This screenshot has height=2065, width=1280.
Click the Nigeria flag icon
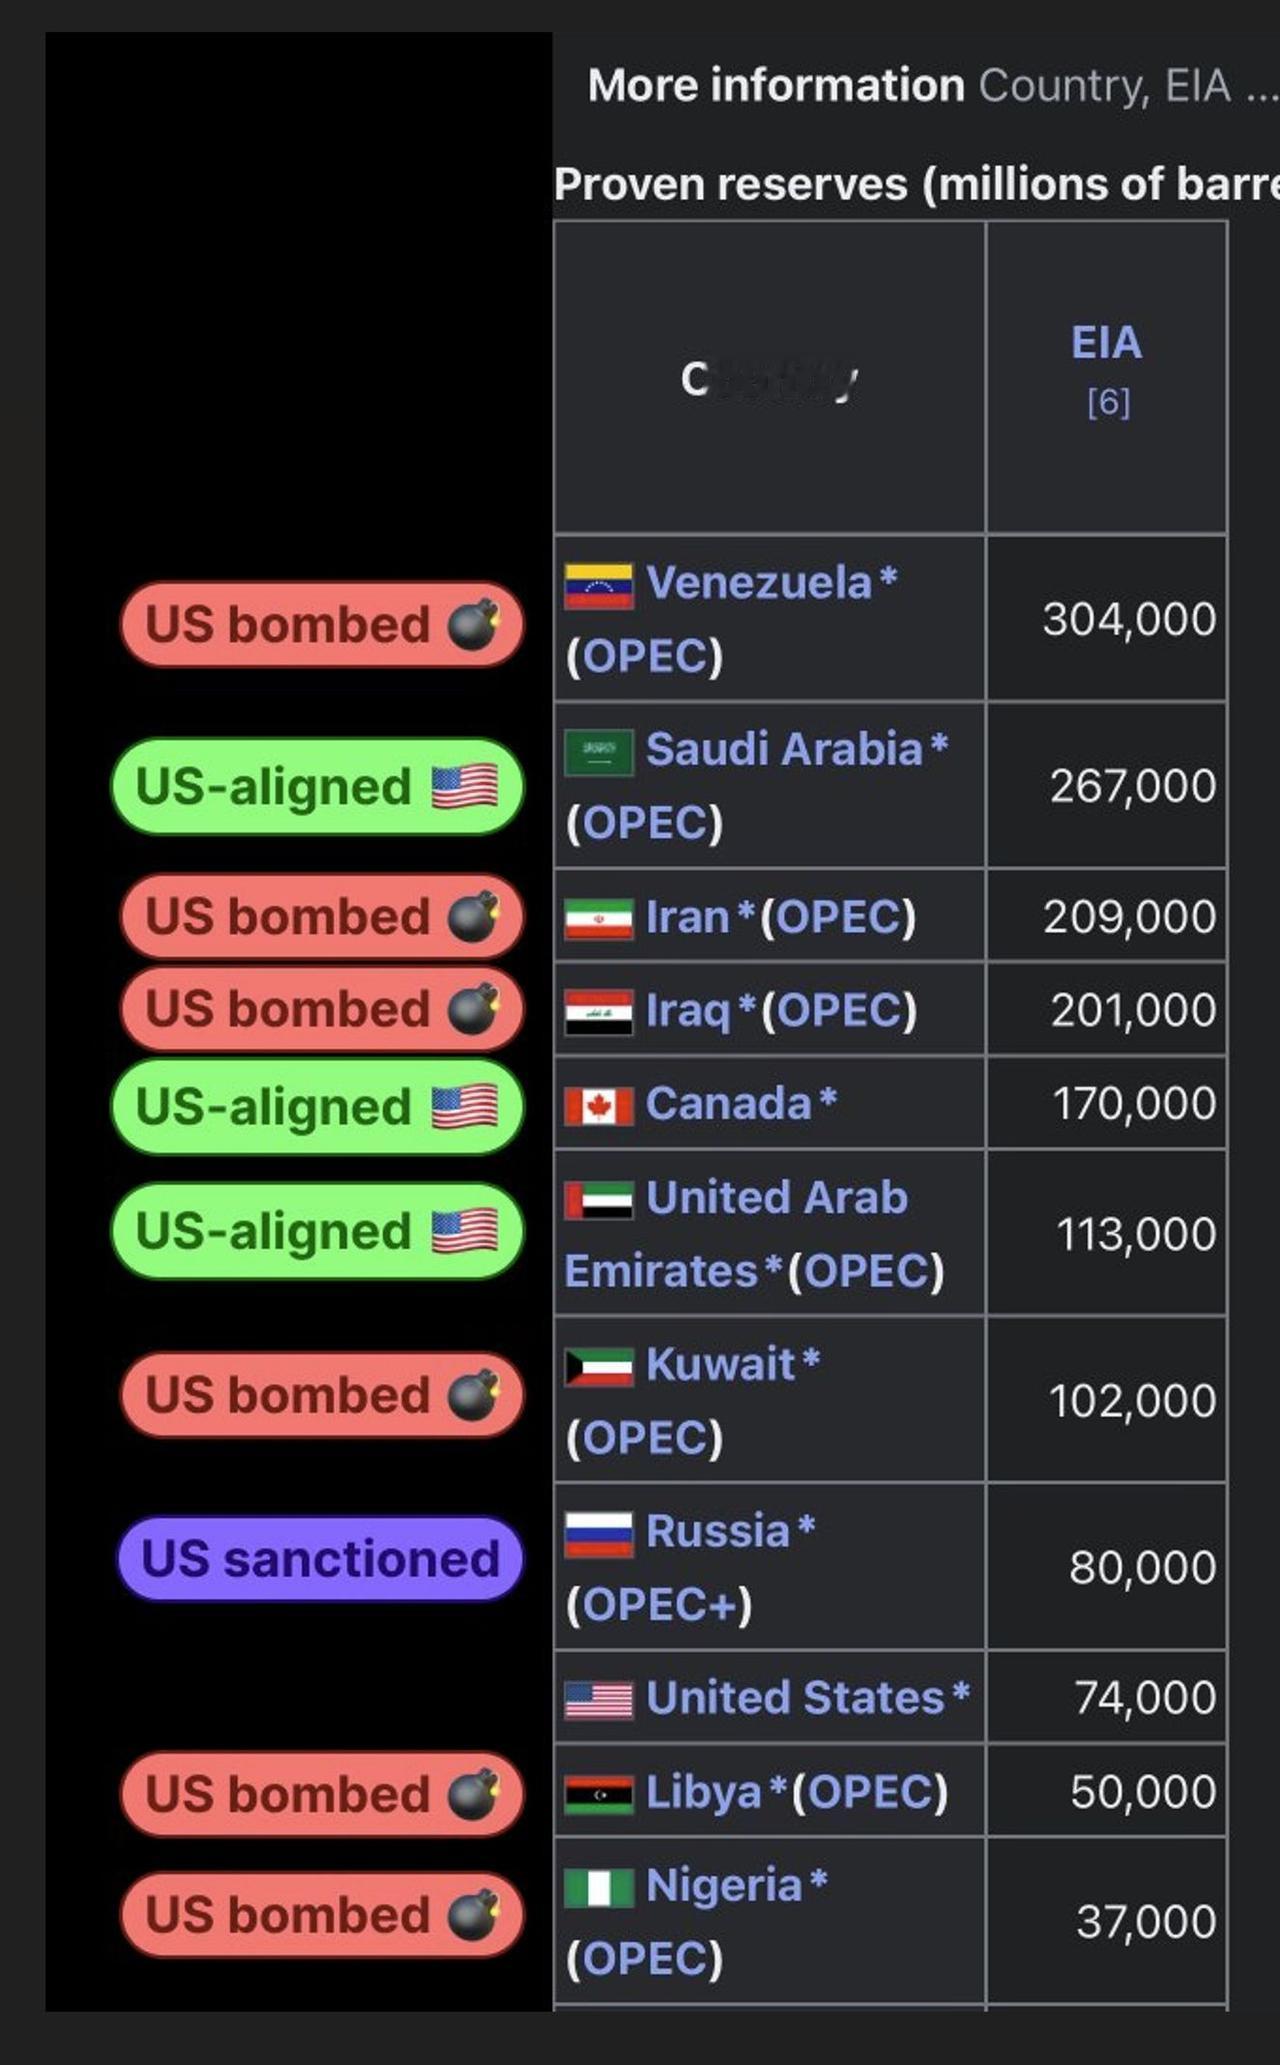click(x=598, y=1887)
